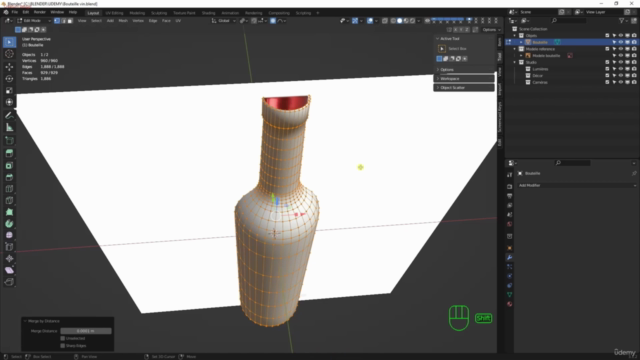Select the Caméras collection row
Image resolution: width=640 pixels, height=360 pixels.
540,82
